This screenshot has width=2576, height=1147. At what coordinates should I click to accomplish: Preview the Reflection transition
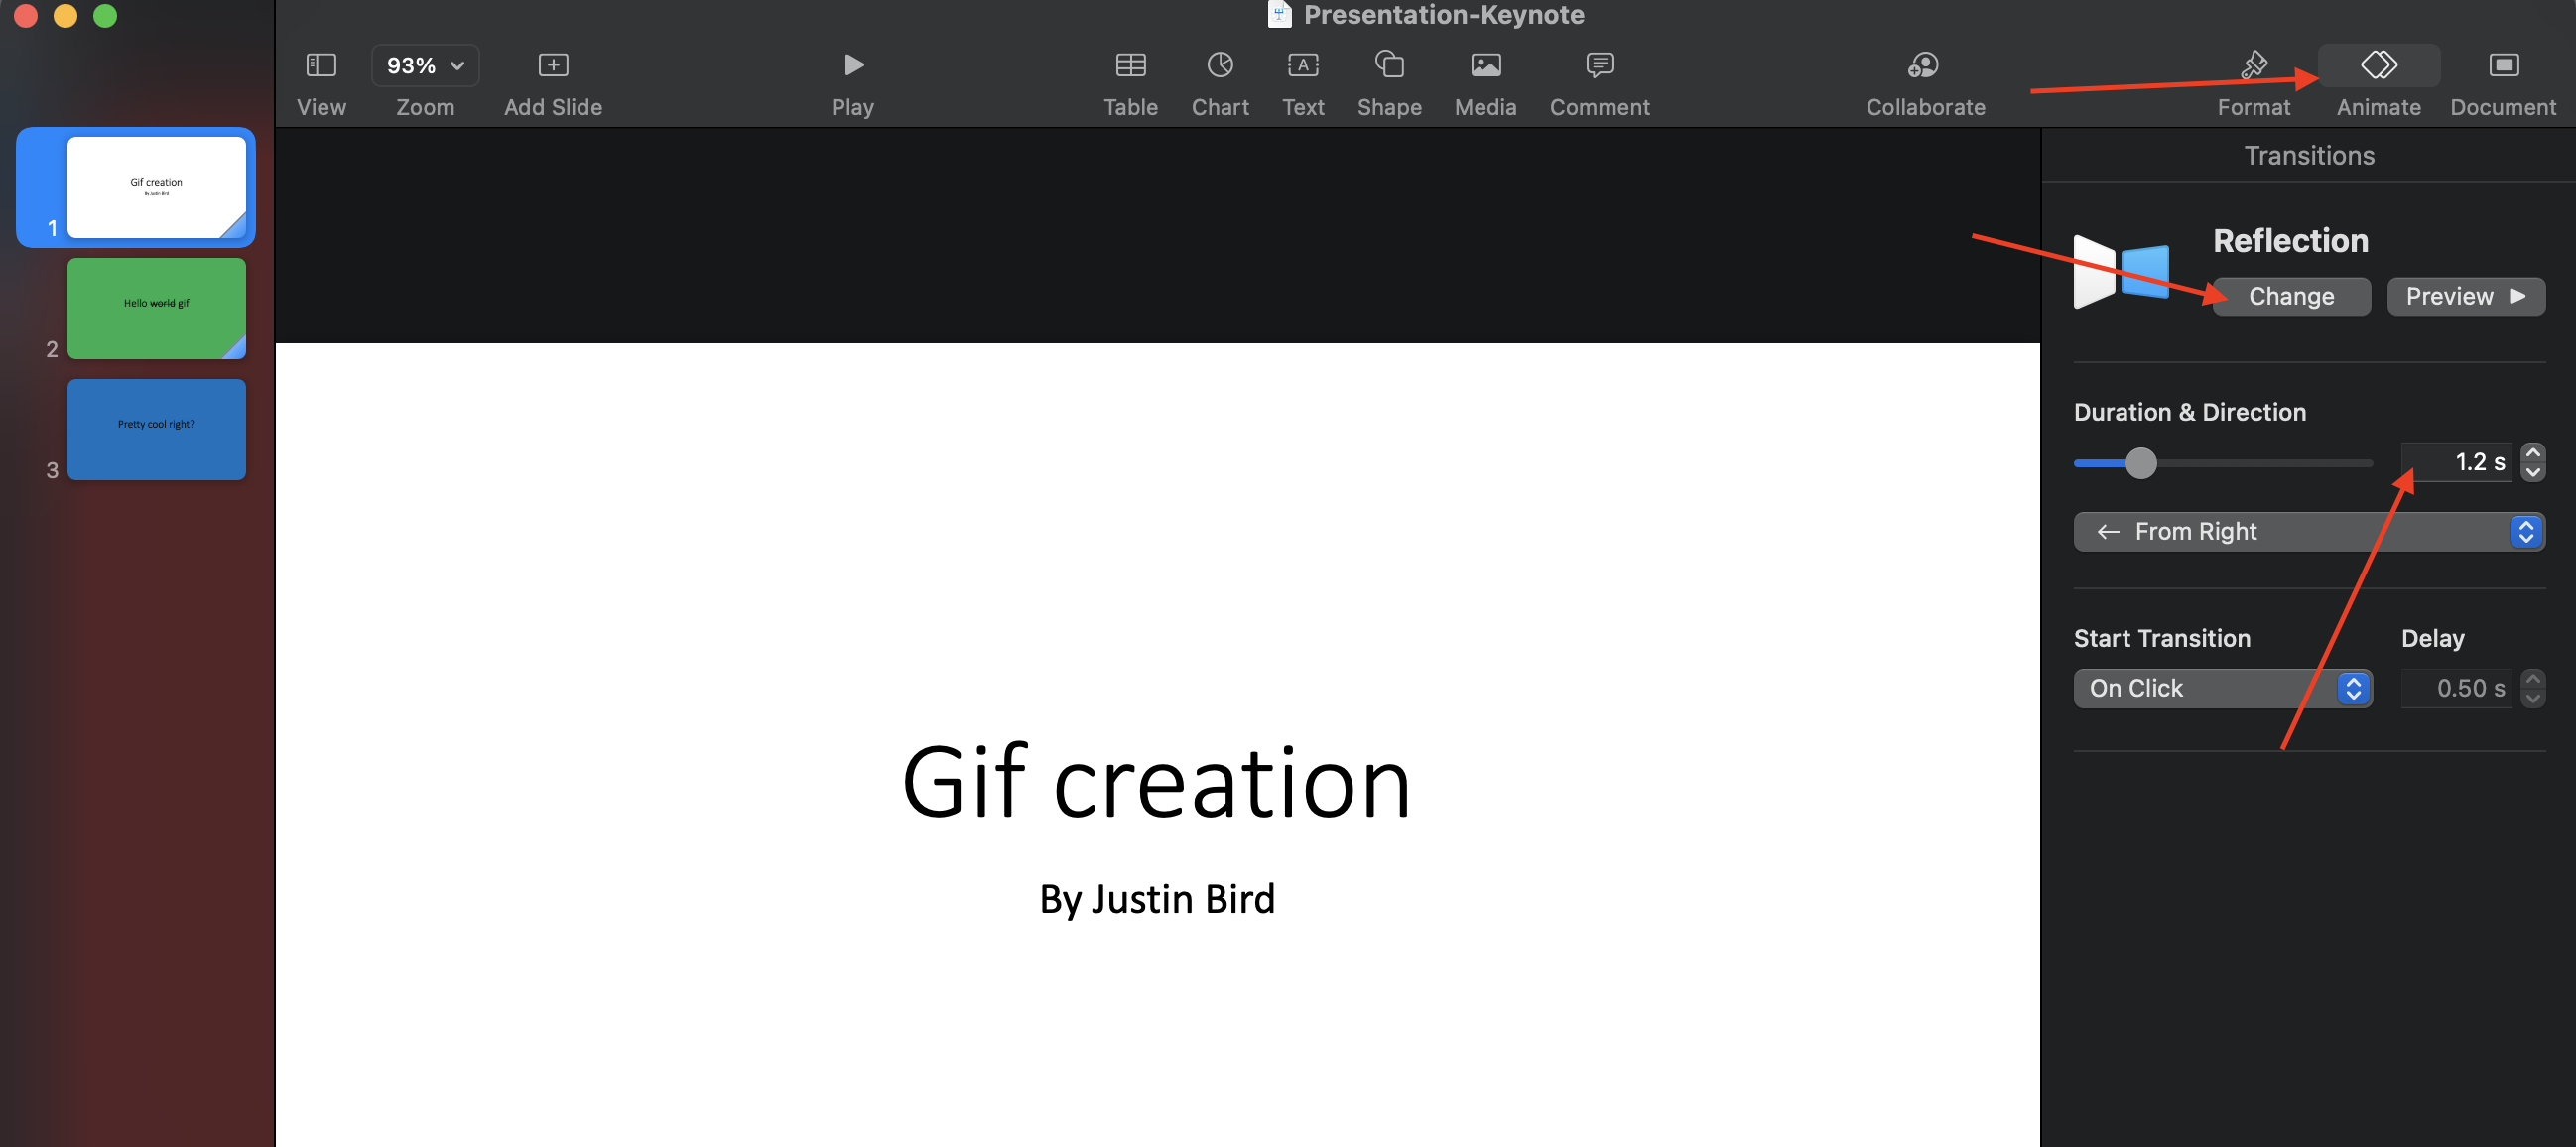coord(2466,296)
